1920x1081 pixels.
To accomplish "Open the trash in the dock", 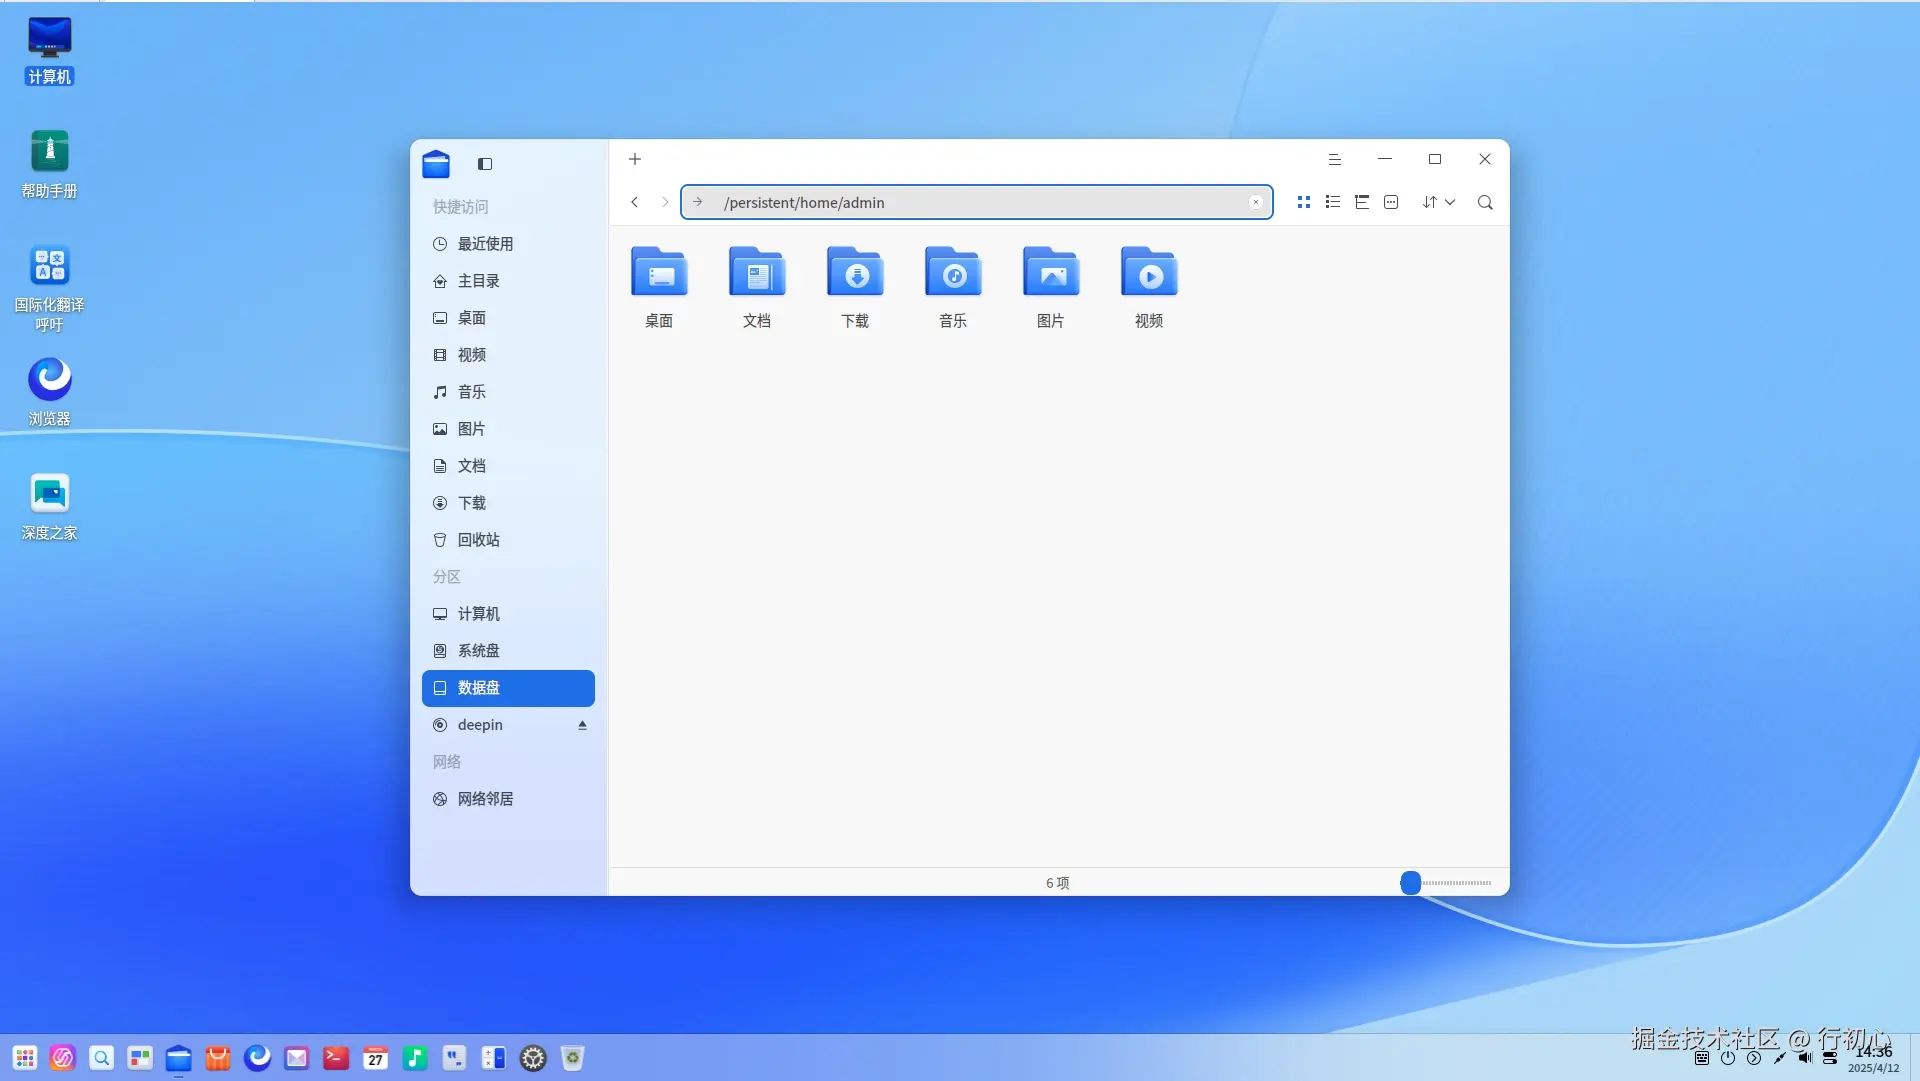I will click(573, 1058).
